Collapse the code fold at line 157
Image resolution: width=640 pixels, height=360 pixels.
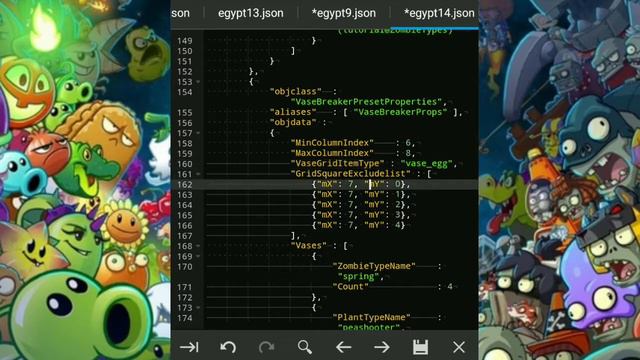click(198, 133)
